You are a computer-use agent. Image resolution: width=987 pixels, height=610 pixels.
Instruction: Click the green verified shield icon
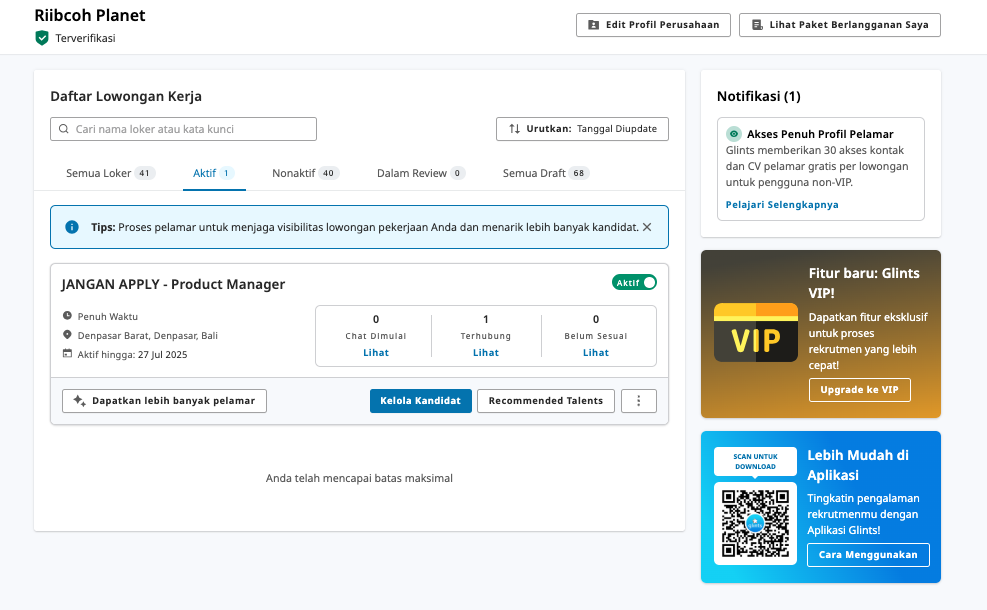click(42, 38)
